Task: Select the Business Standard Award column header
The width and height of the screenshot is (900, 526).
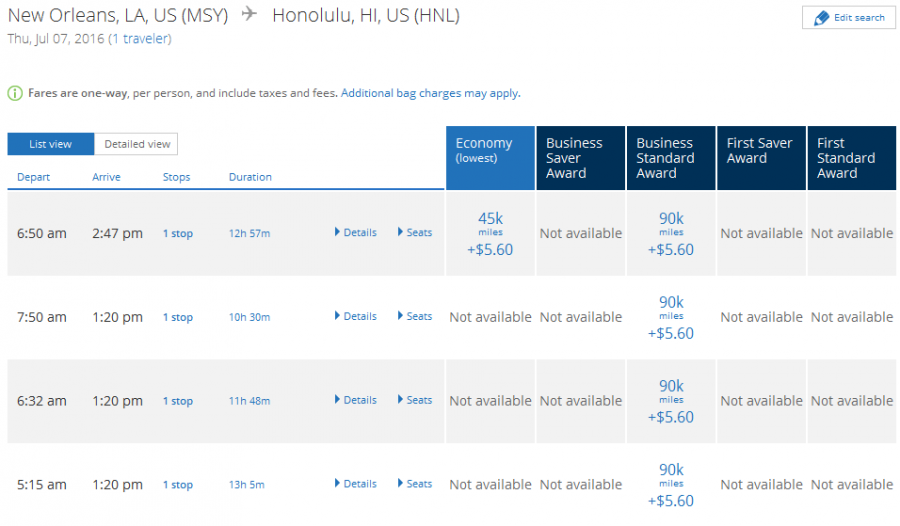Action: click(x=671, y=158)
